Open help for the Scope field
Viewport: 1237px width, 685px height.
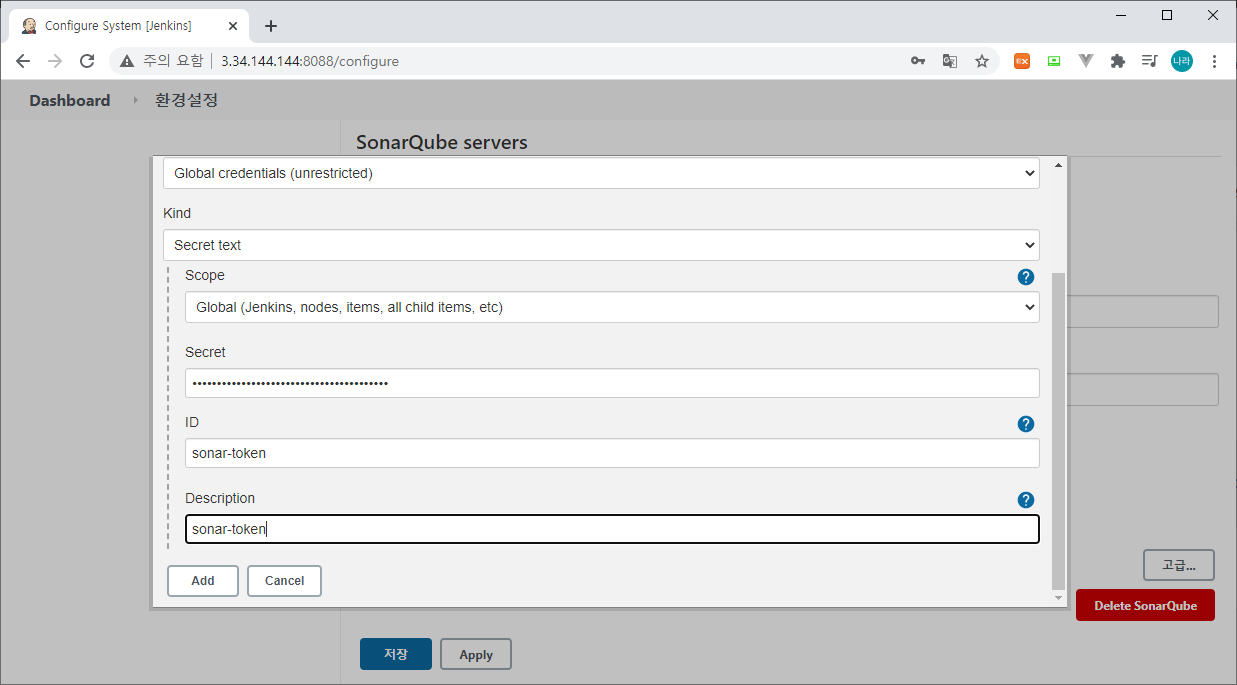tap(1025, 277)
